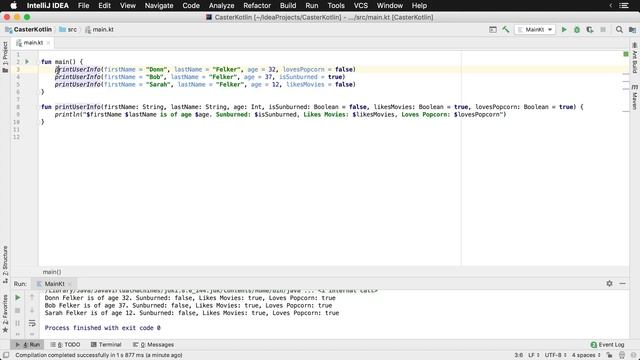
Task: Click the first error stripe mark on right
Action: (626, 74)
